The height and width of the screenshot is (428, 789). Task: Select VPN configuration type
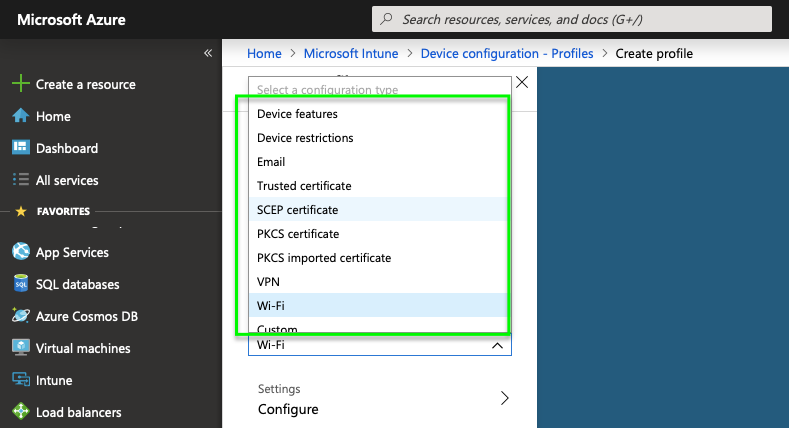click(x=268, y=282)
